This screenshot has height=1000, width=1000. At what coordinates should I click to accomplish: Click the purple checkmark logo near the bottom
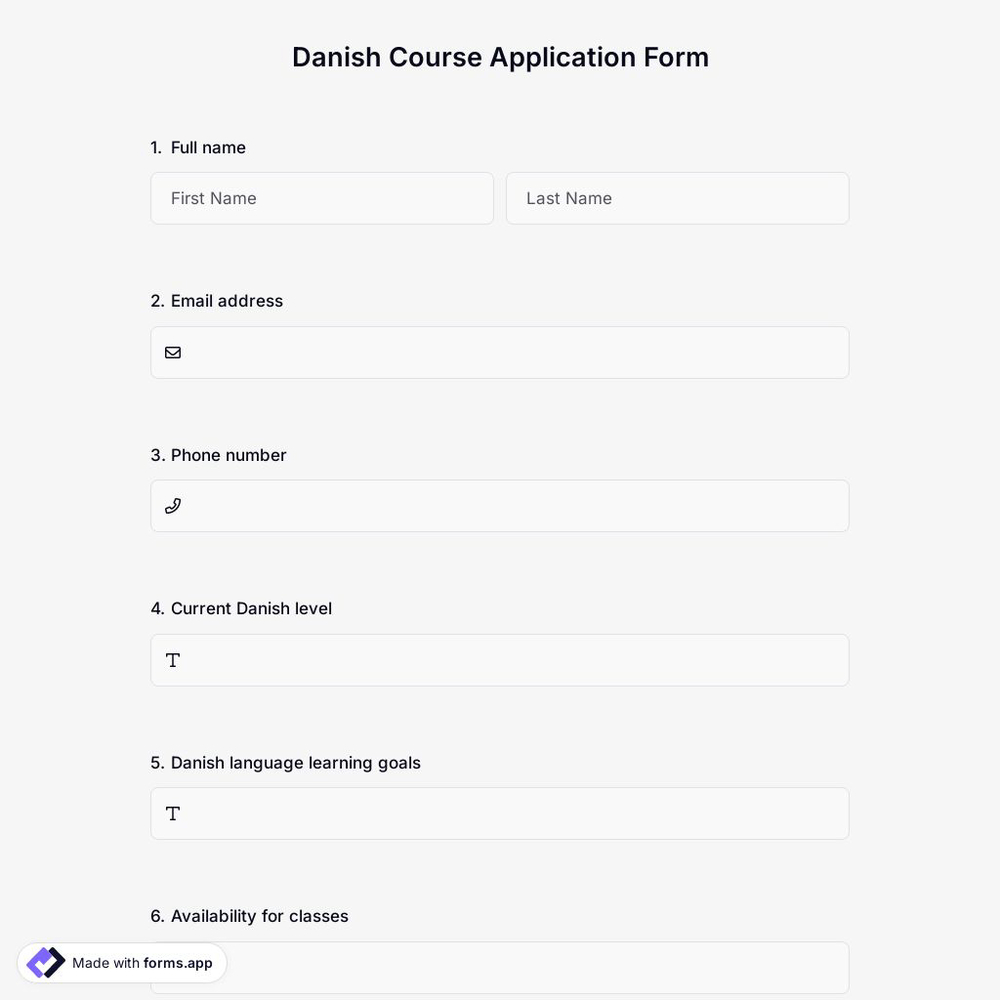point(44,962)
